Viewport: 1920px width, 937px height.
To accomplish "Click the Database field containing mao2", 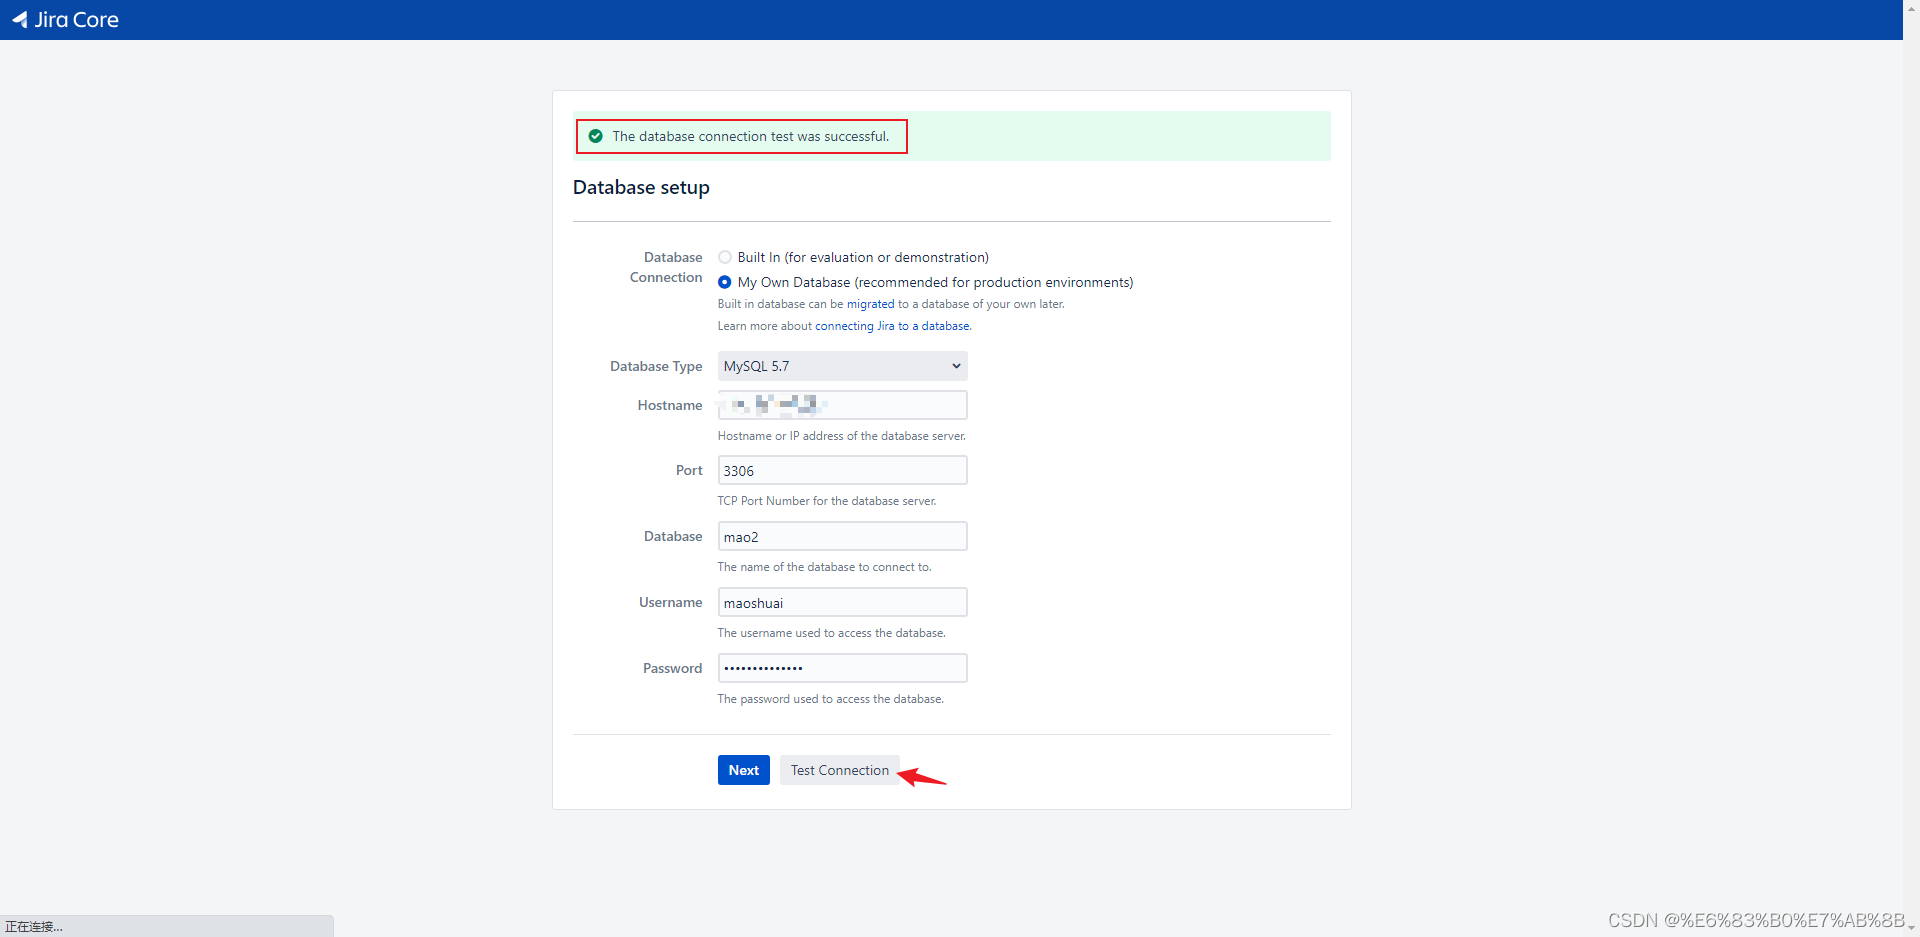I will click(x=842, y=536).
